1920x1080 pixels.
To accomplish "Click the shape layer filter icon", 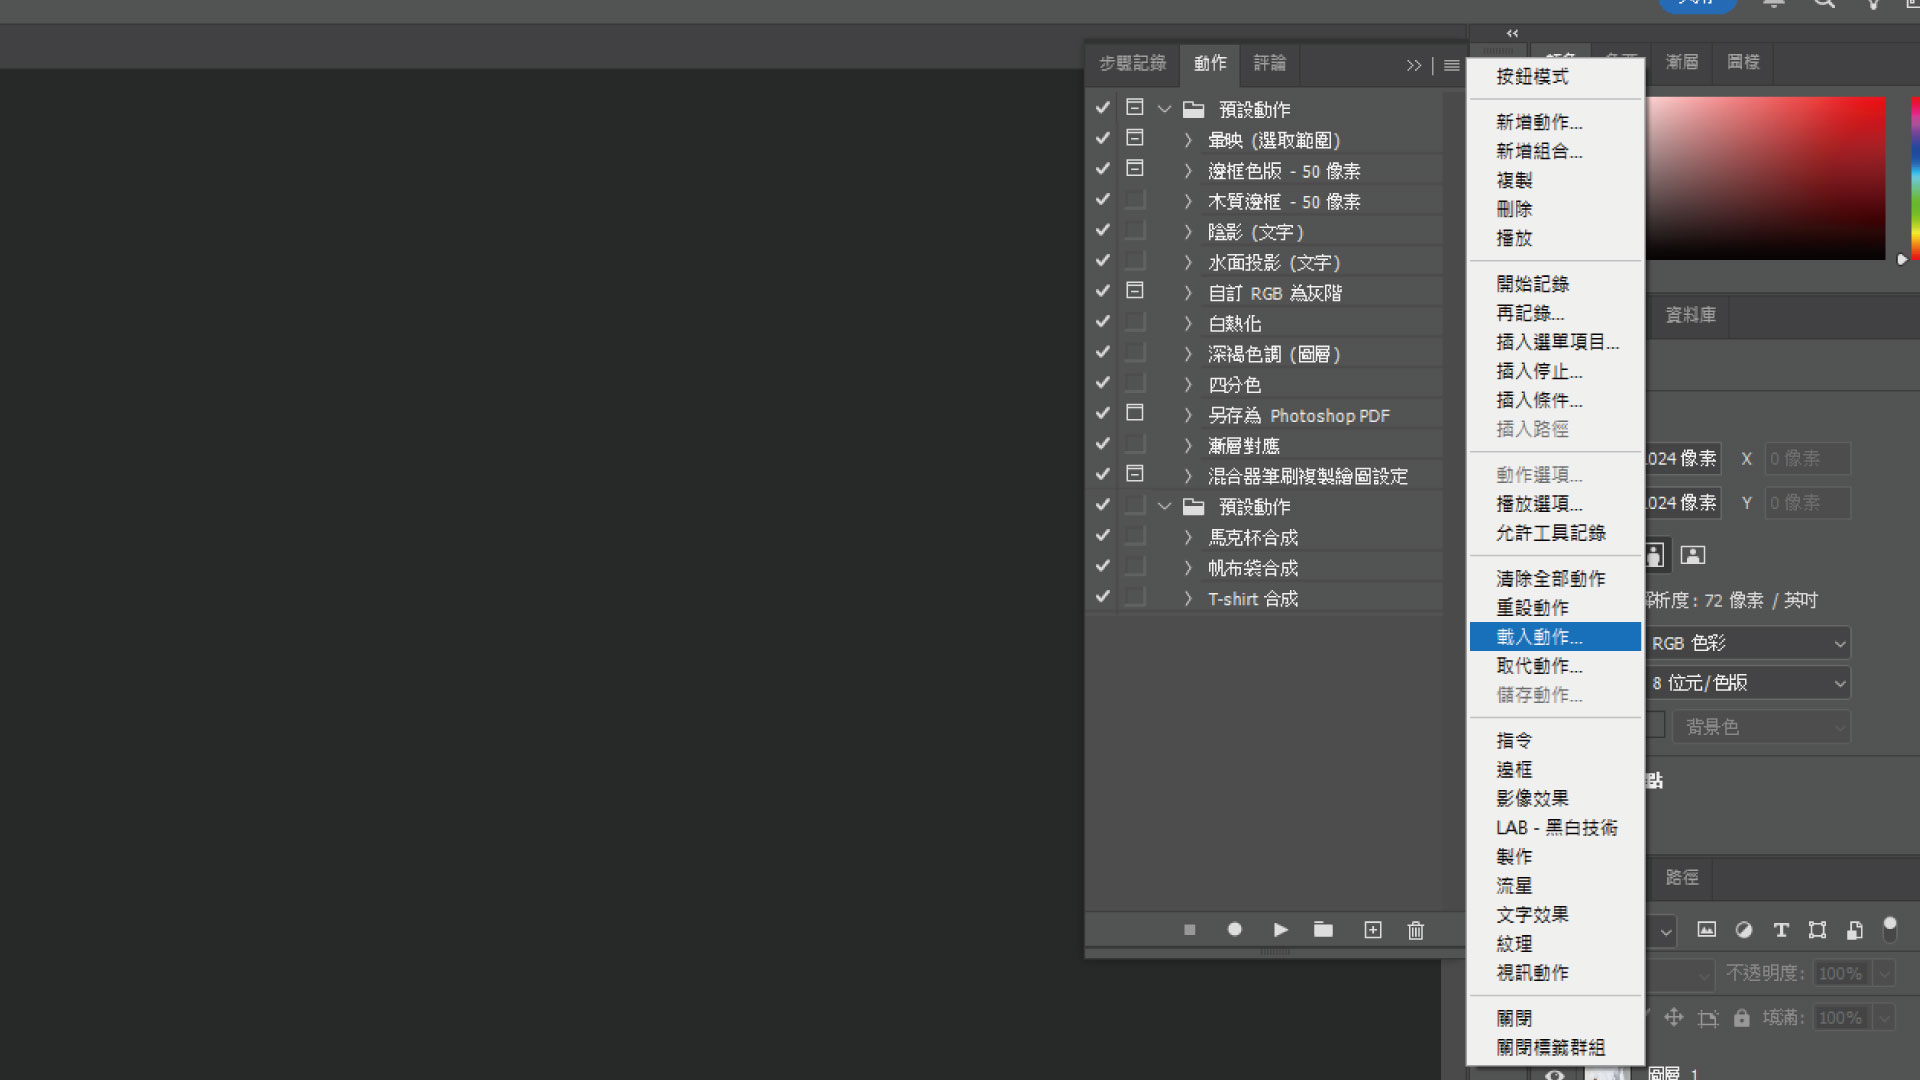I will click(1818, 930).
